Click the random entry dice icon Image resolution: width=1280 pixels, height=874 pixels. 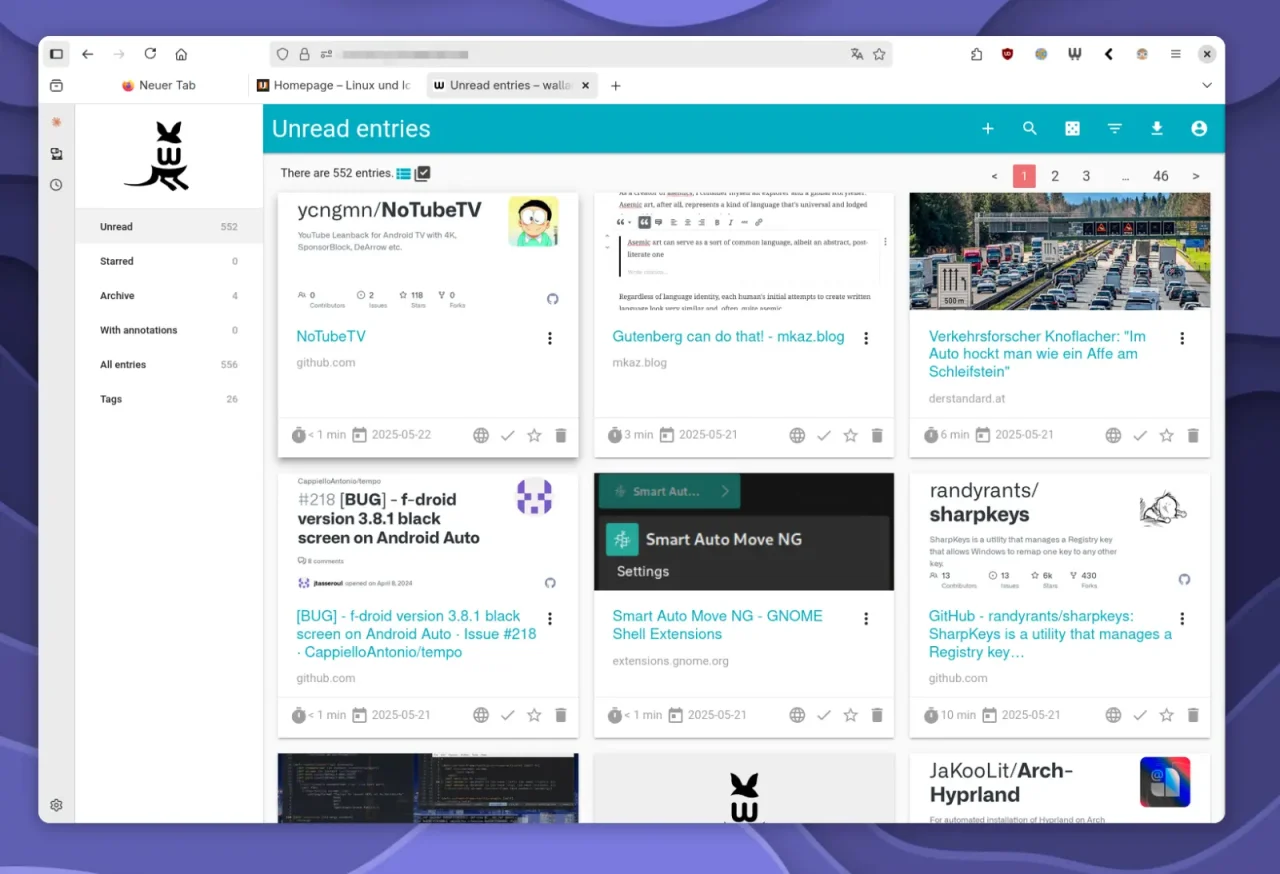pyautogui.click(x=1072, y=129)
